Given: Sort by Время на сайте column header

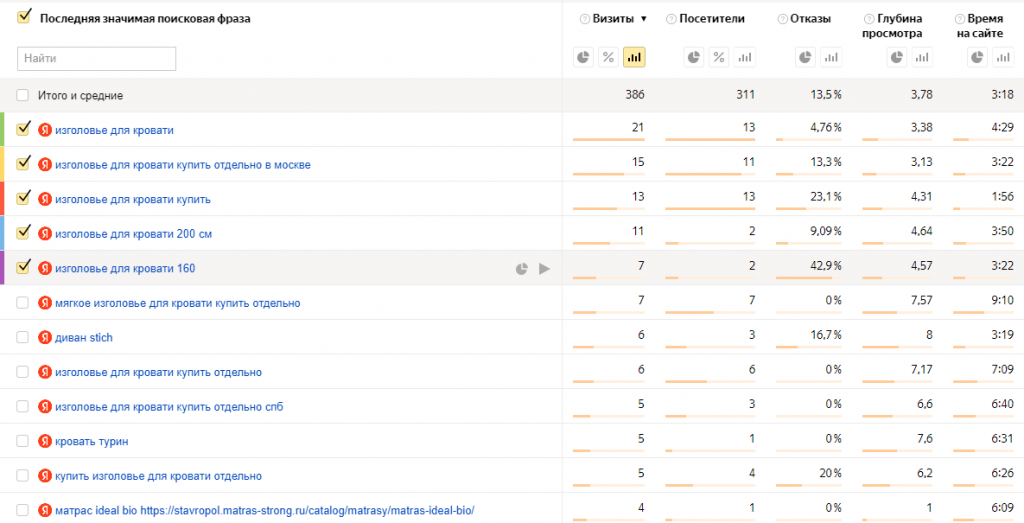Looking at the screenshot, I should click(980, 26).
